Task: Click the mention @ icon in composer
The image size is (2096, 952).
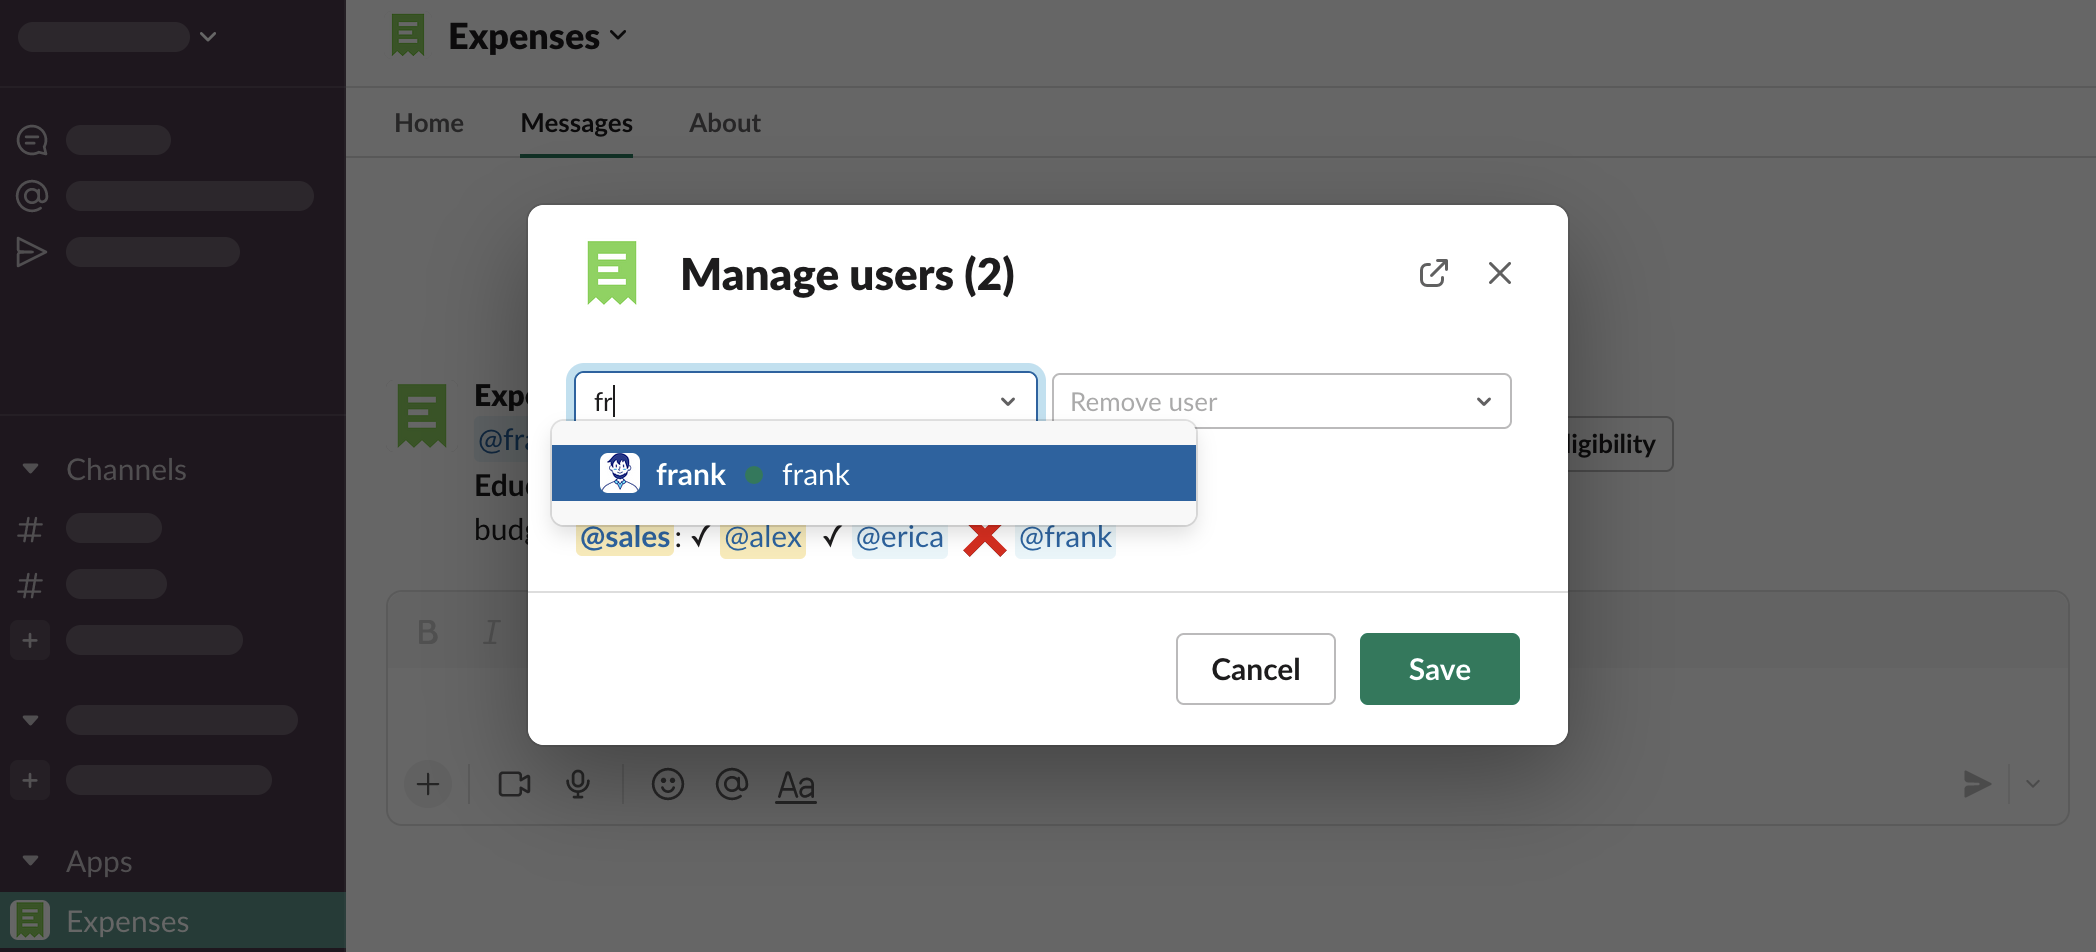Action: click(731, 784)
